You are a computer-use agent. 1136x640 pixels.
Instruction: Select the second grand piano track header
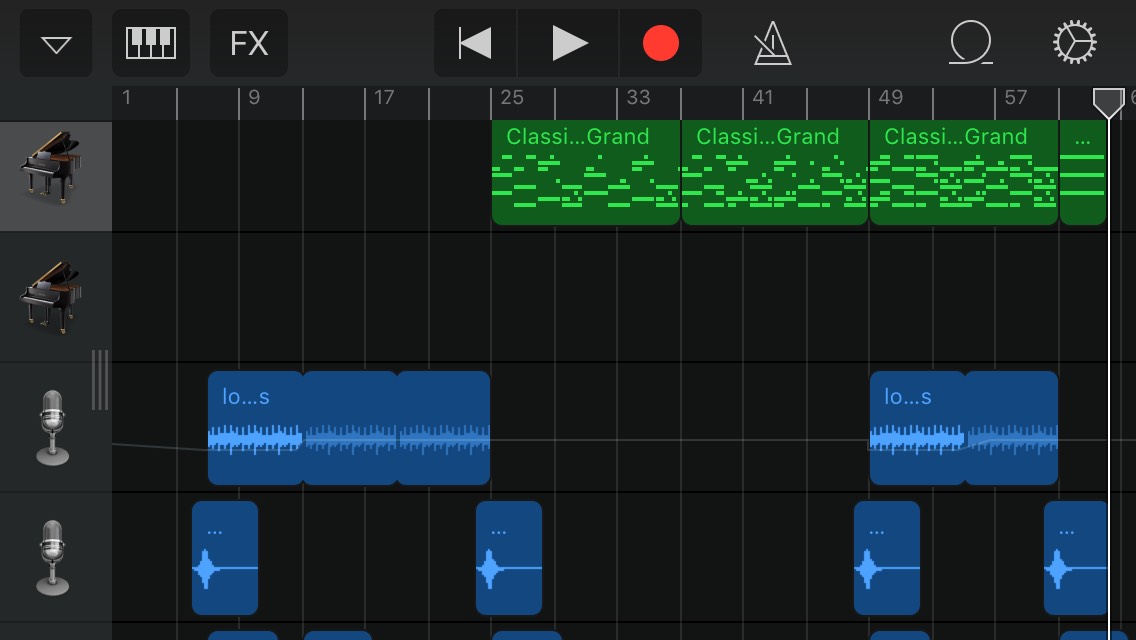point(56,297)
